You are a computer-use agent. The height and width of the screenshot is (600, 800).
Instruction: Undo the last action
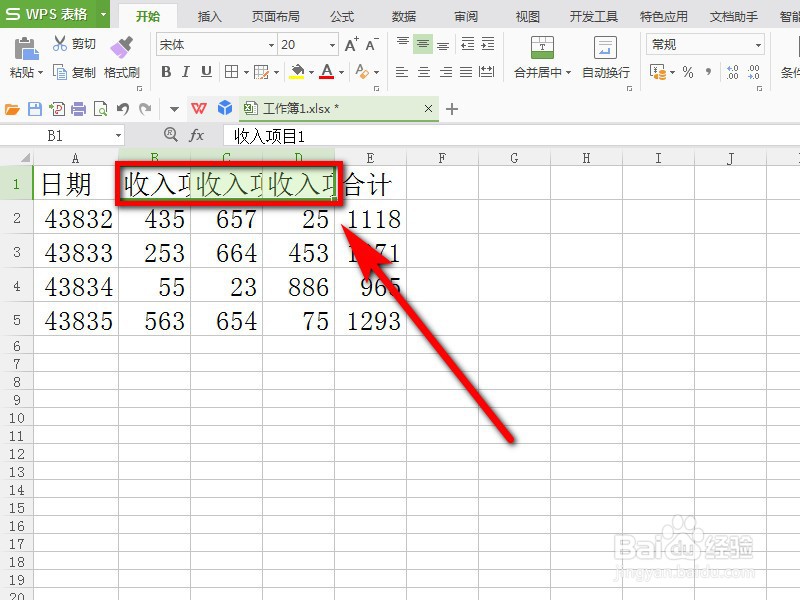click(x=122, y=109)
